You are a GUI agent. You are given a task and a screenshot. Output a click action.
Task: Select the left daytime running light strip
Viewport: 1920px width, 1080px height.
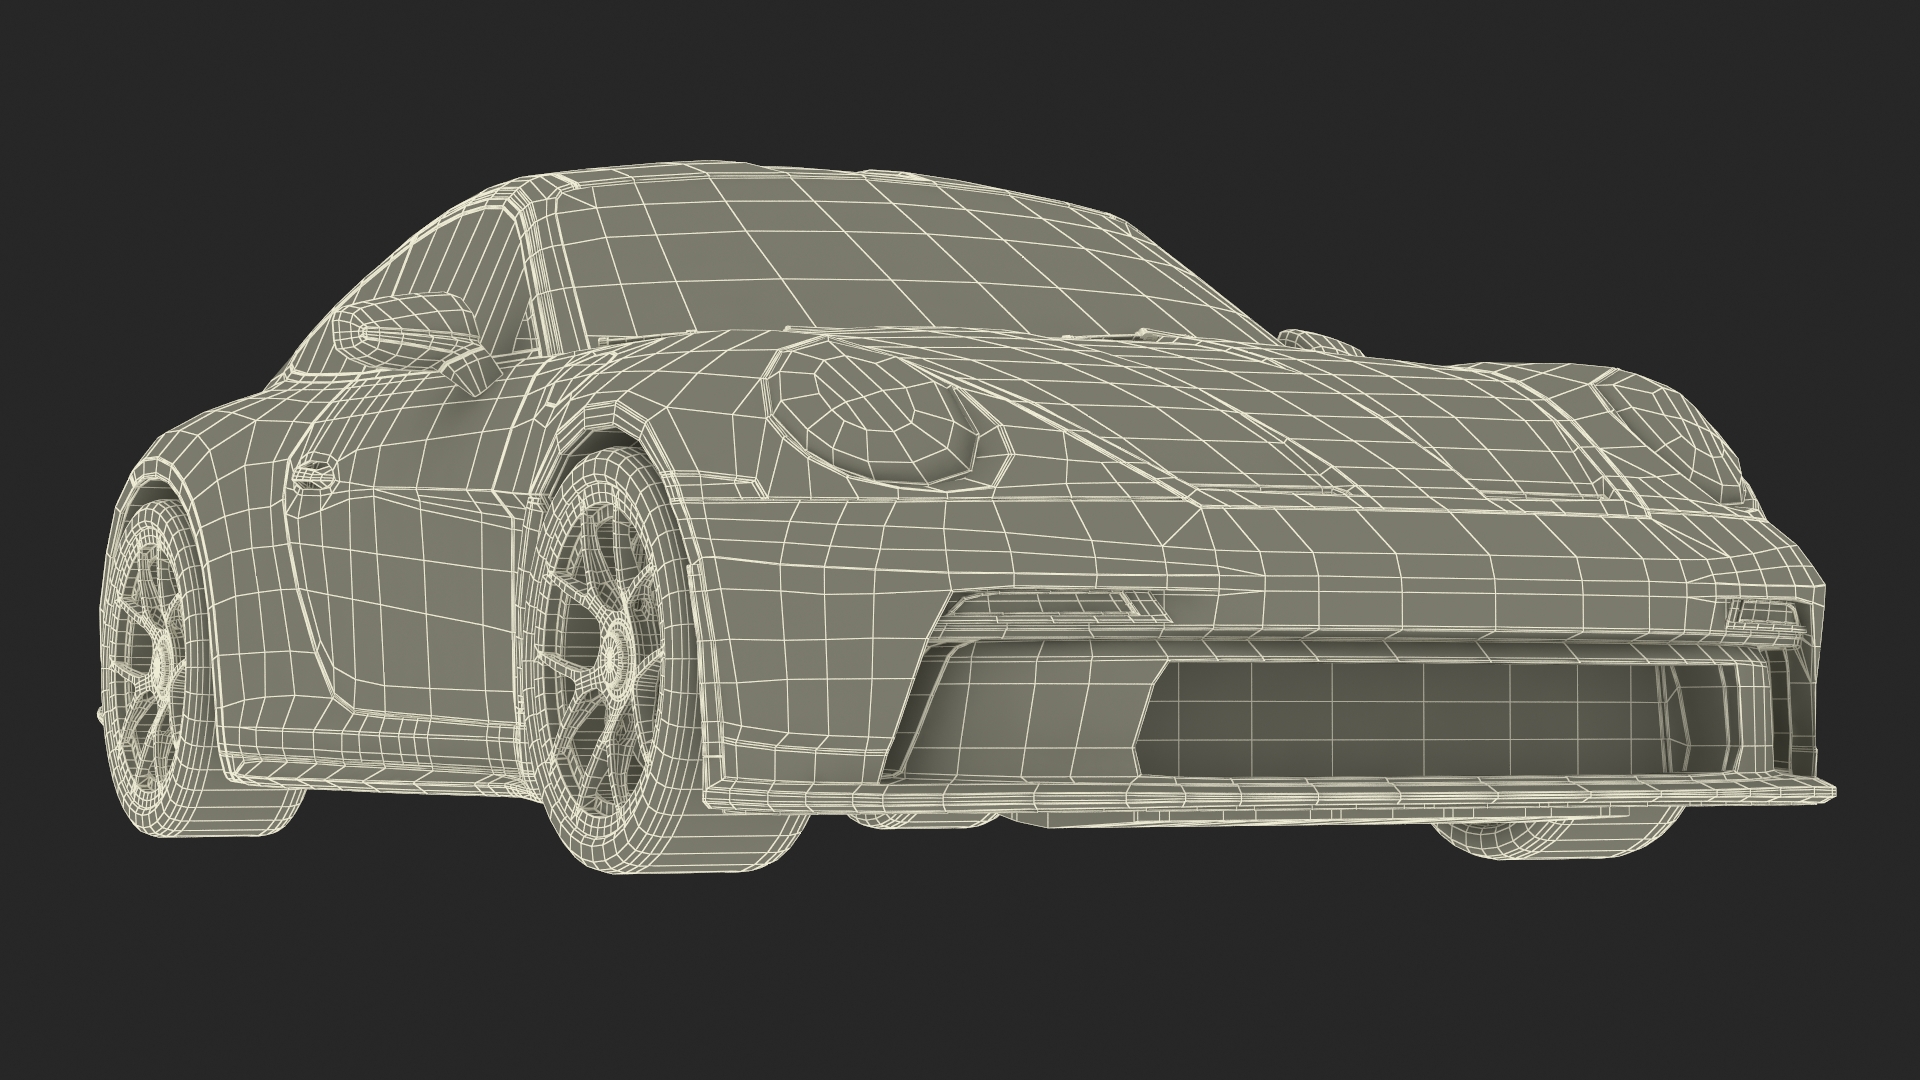(1050, 602)
